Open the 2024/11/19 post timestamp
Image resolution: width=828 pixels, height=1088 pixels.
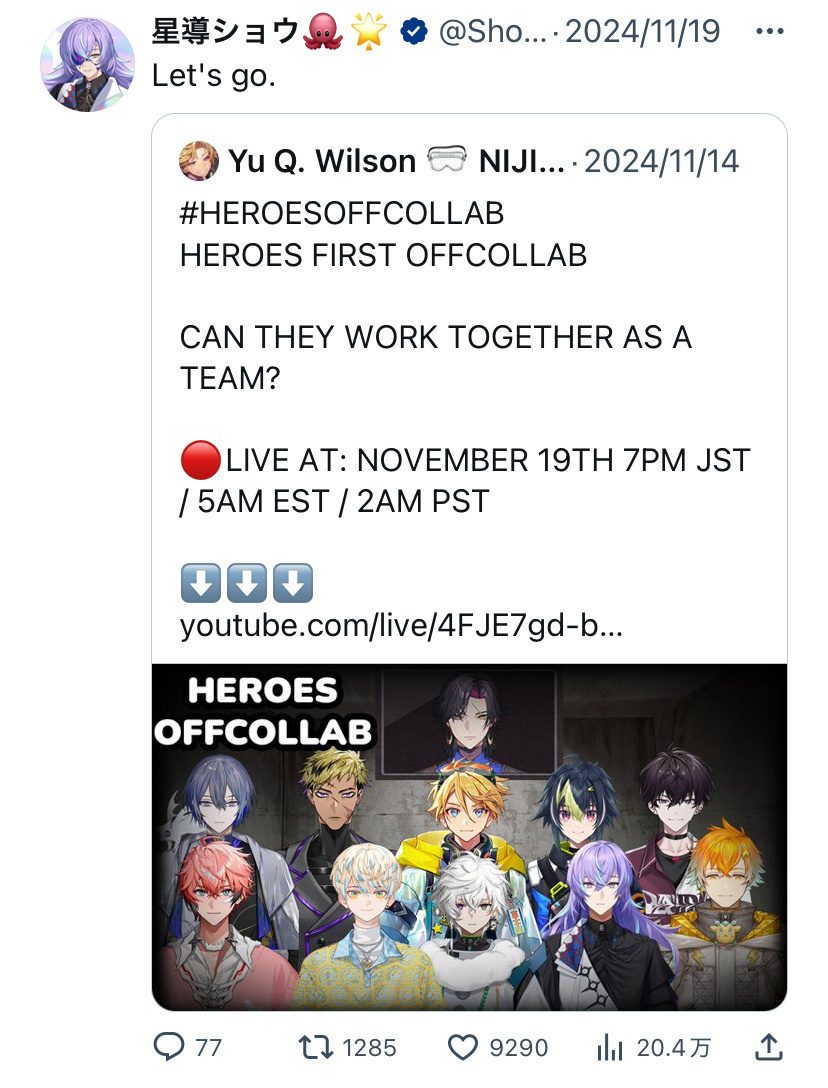click(643, 31)
